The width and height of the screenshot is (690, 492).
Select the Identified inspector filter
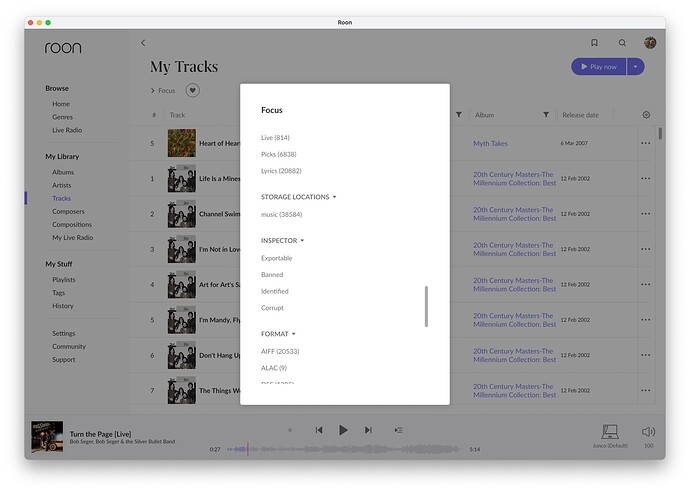click(x=275, y=291)
